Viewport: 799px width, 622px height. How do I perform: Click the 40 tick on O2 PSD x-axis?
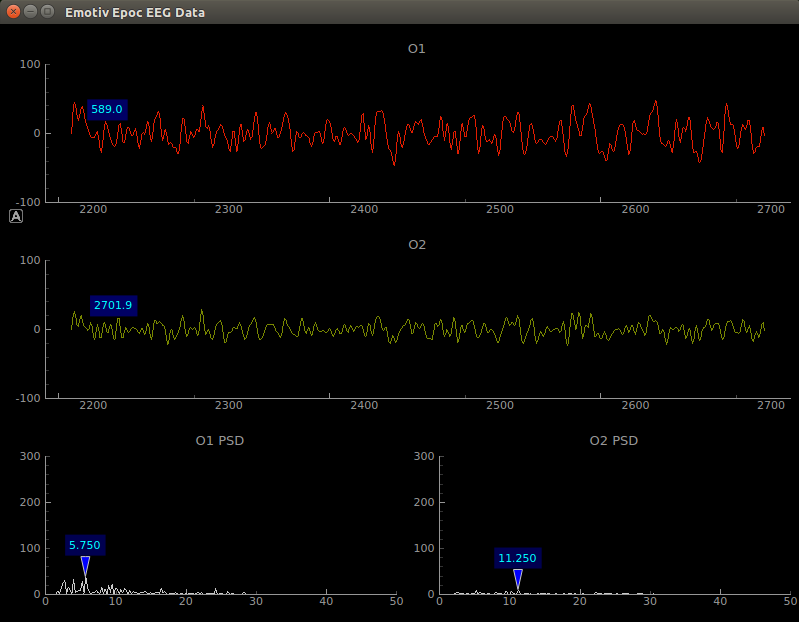tap(720, 601)
